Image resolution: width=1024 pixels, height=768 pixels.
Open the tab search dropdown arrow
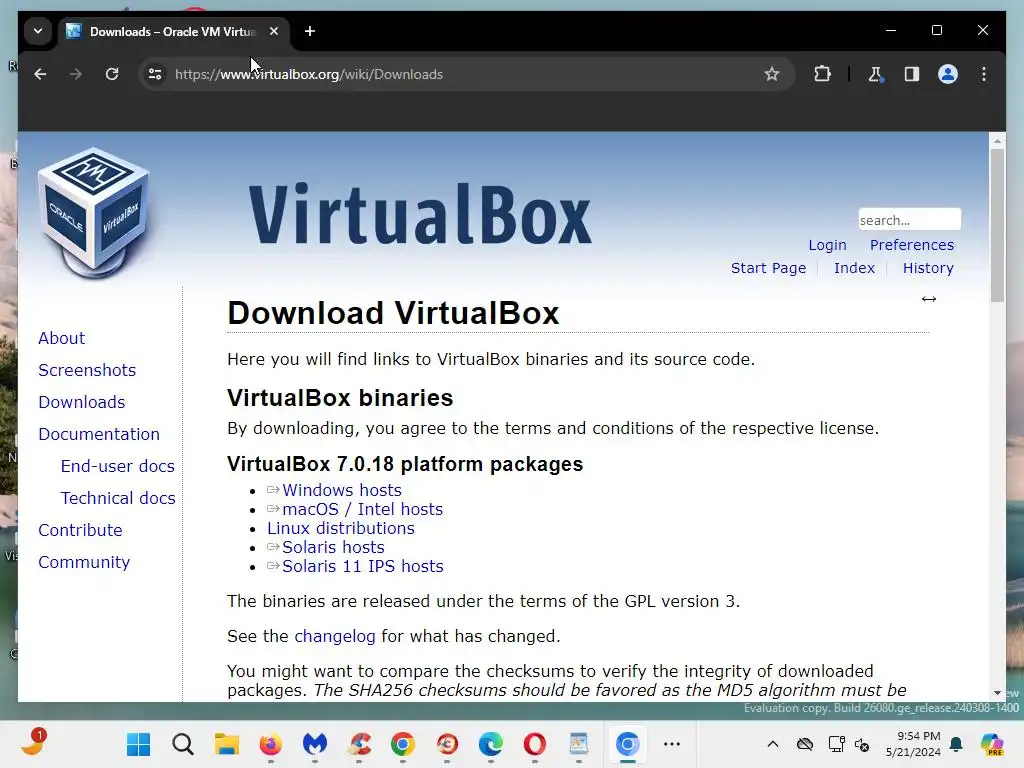[38, 31]
